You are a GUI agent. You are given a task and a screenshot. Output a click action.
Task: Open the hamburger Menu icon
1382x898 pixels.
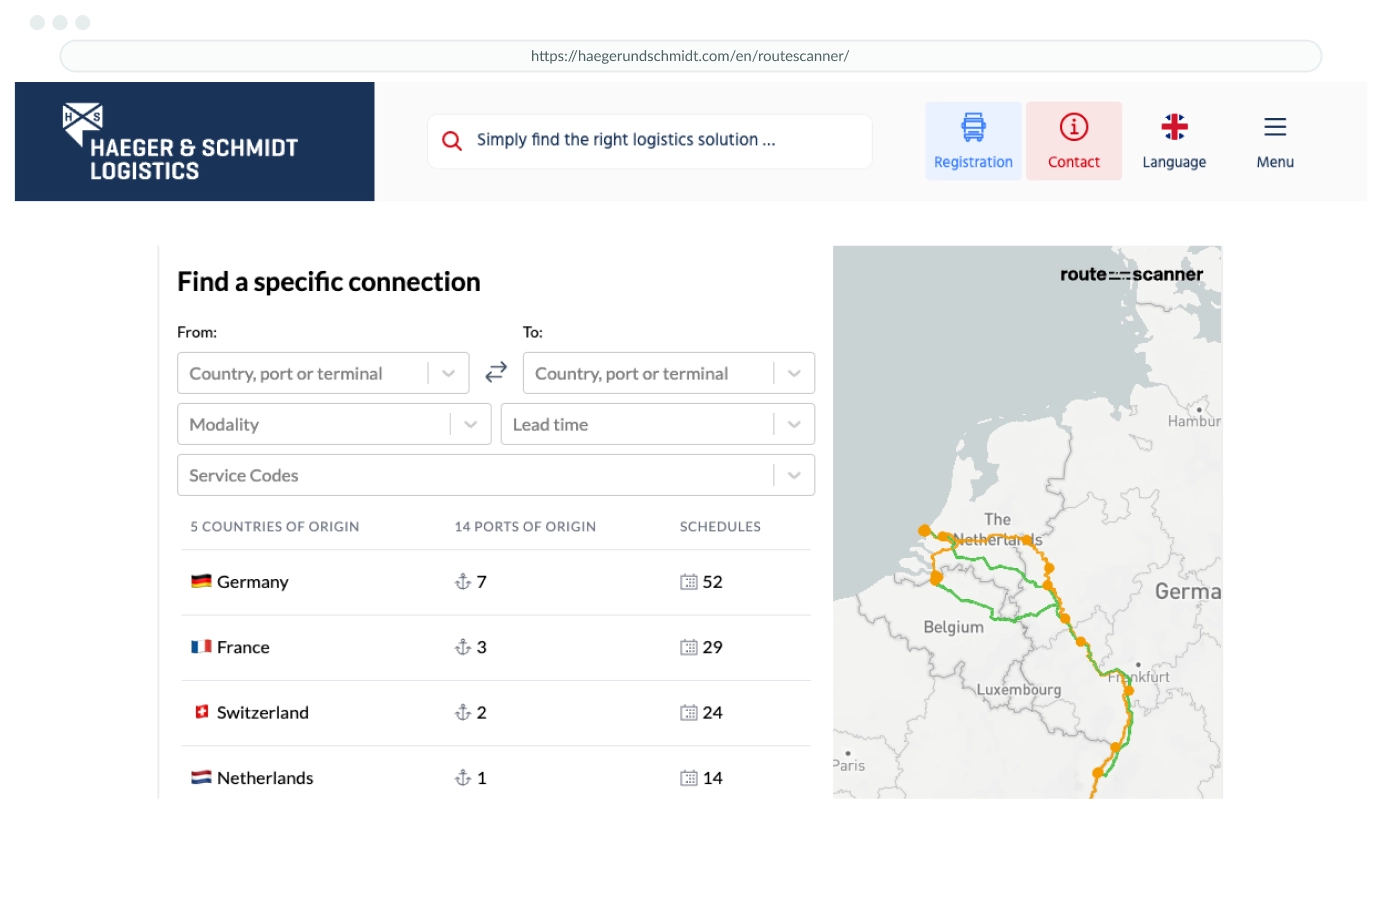(1275, 127)
